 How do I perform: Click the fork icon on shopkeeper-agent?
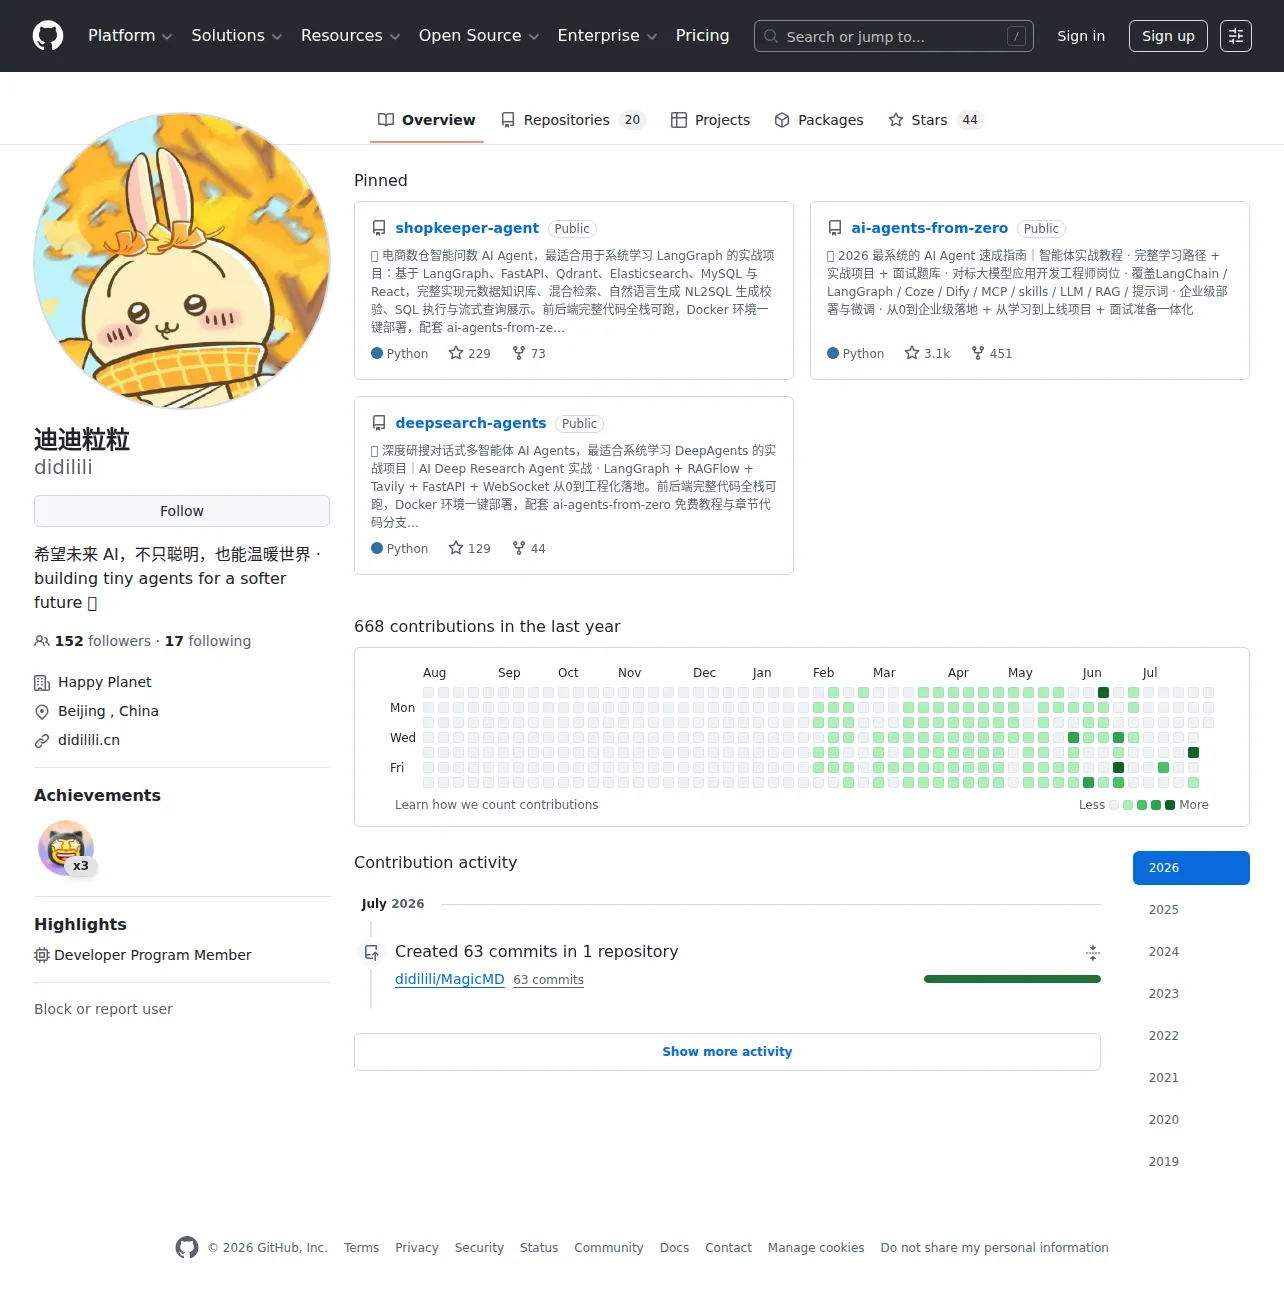(x=519, y=353)
